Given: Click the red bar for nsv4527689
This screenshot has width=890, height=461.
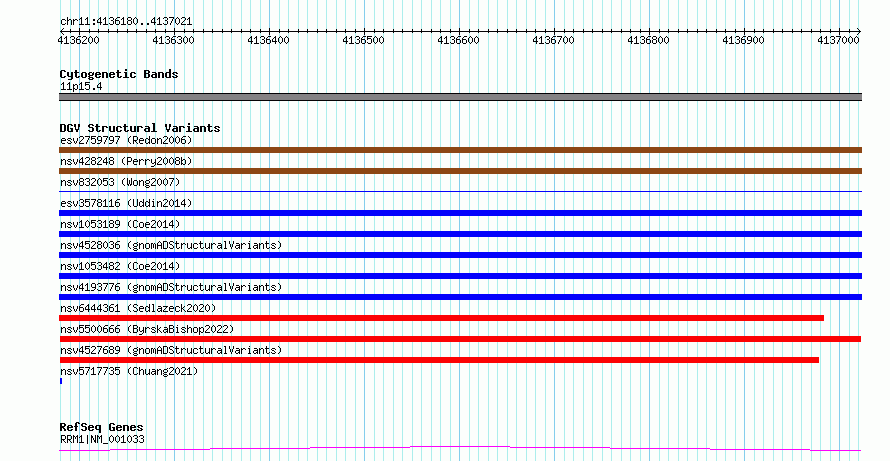Looking at the screenshot, I should (x=439, y=360).
